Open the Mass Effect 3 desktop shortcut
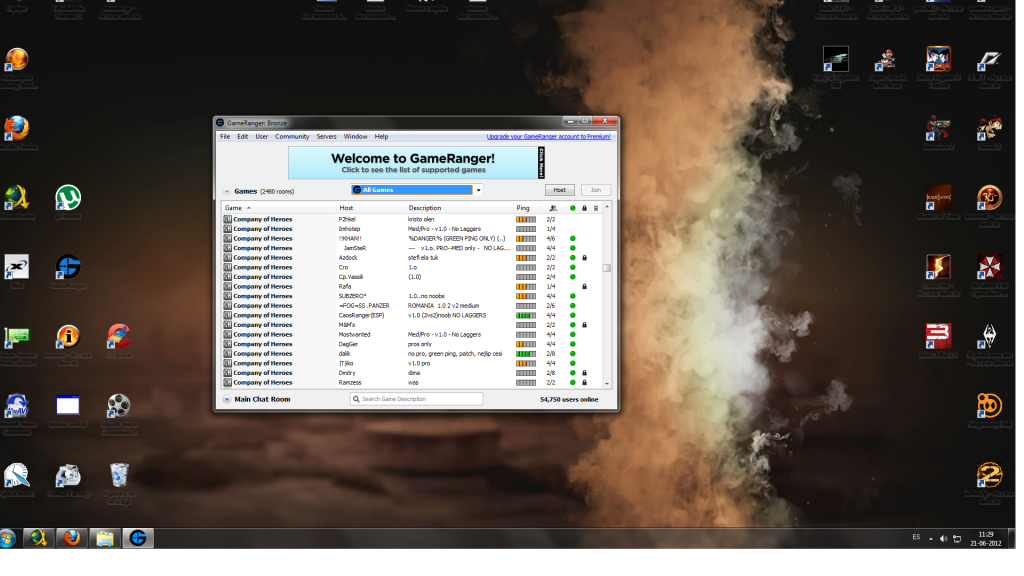The width and height of the screenshot is (1024, 576). coord(938,336)
